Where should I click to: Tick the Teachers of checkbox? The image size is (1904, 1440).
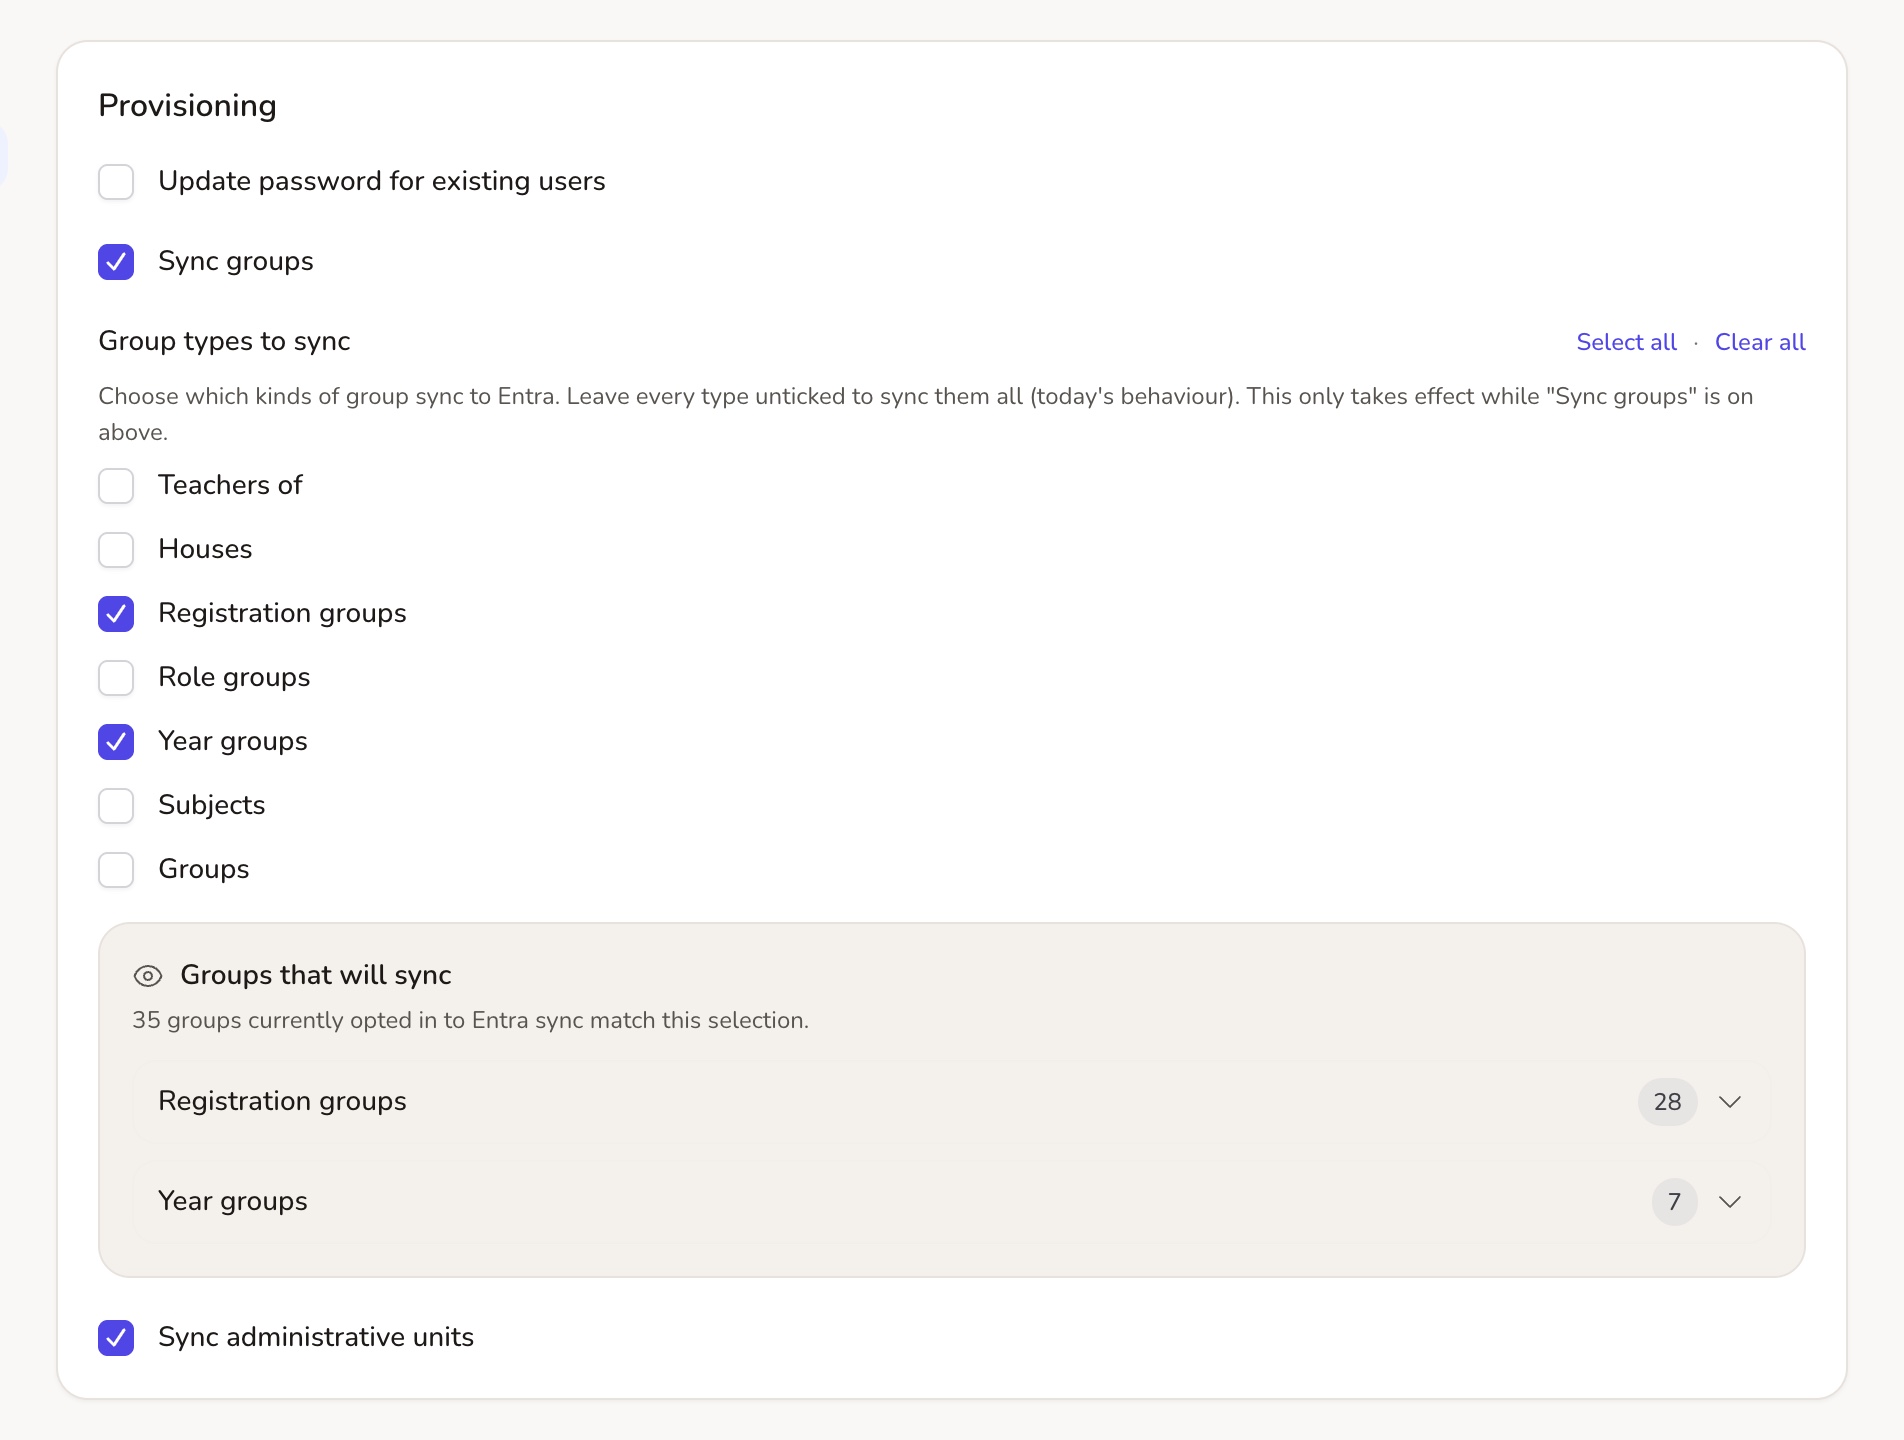coord(116,486)
